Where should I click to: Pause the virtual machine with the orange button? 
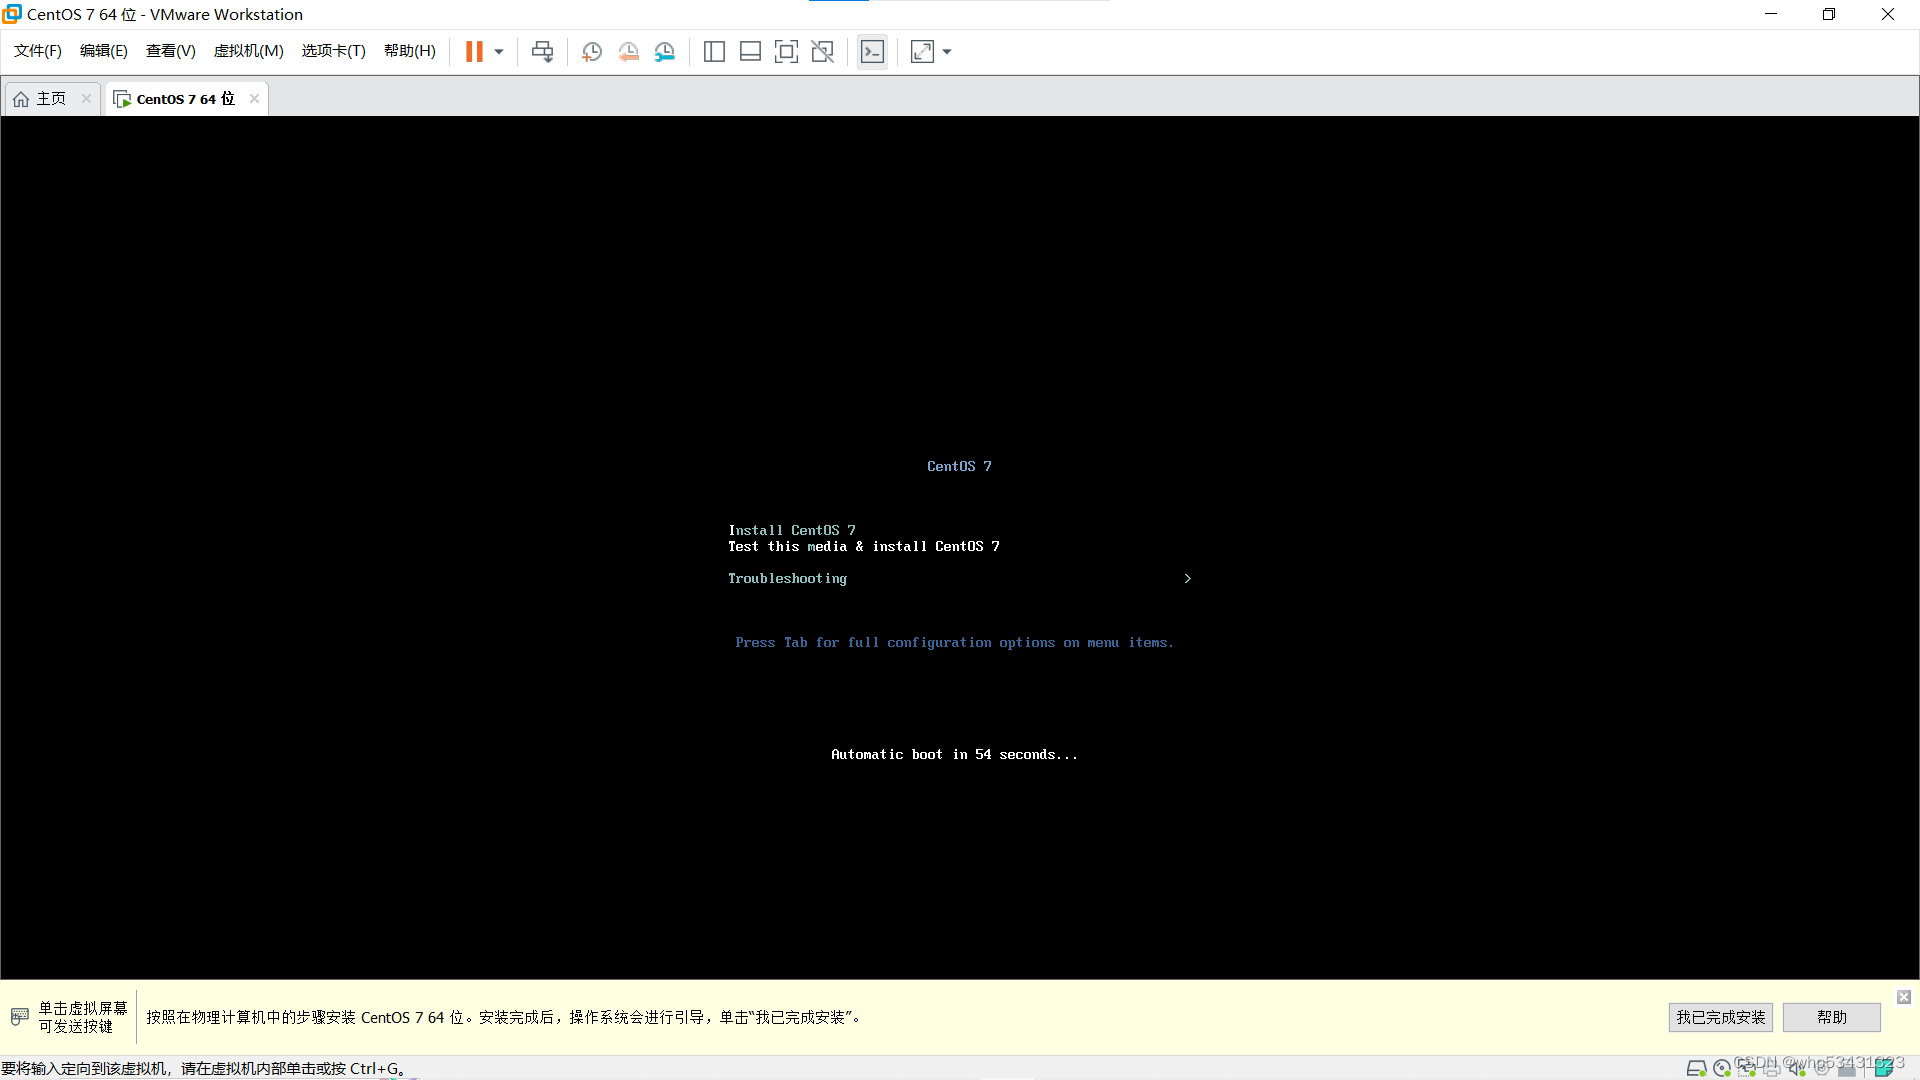[x=474, y=51]
